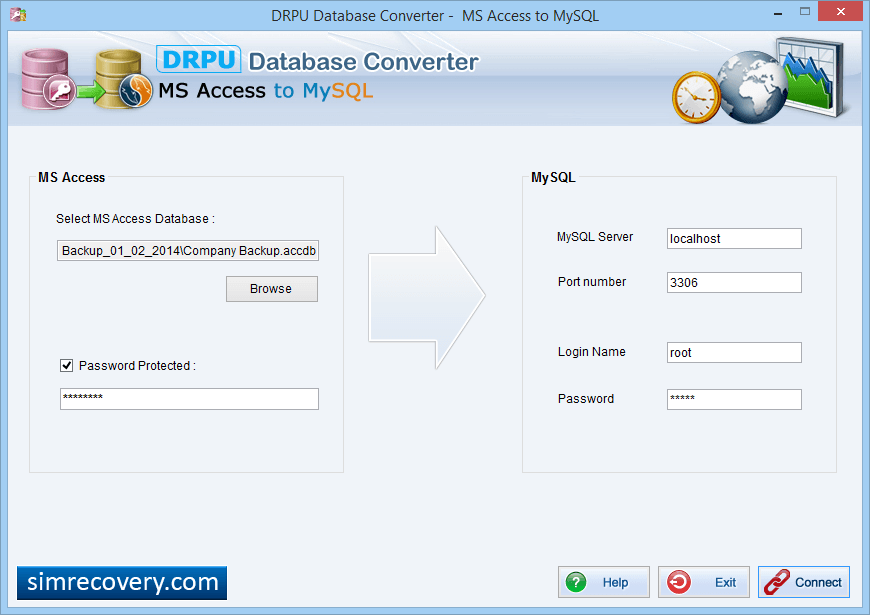Image resolution: width=870 pixels, height=615 pixels.
Task: Click the green question mark Help icon
Action: pyautogui.click(x=576, y=582)
